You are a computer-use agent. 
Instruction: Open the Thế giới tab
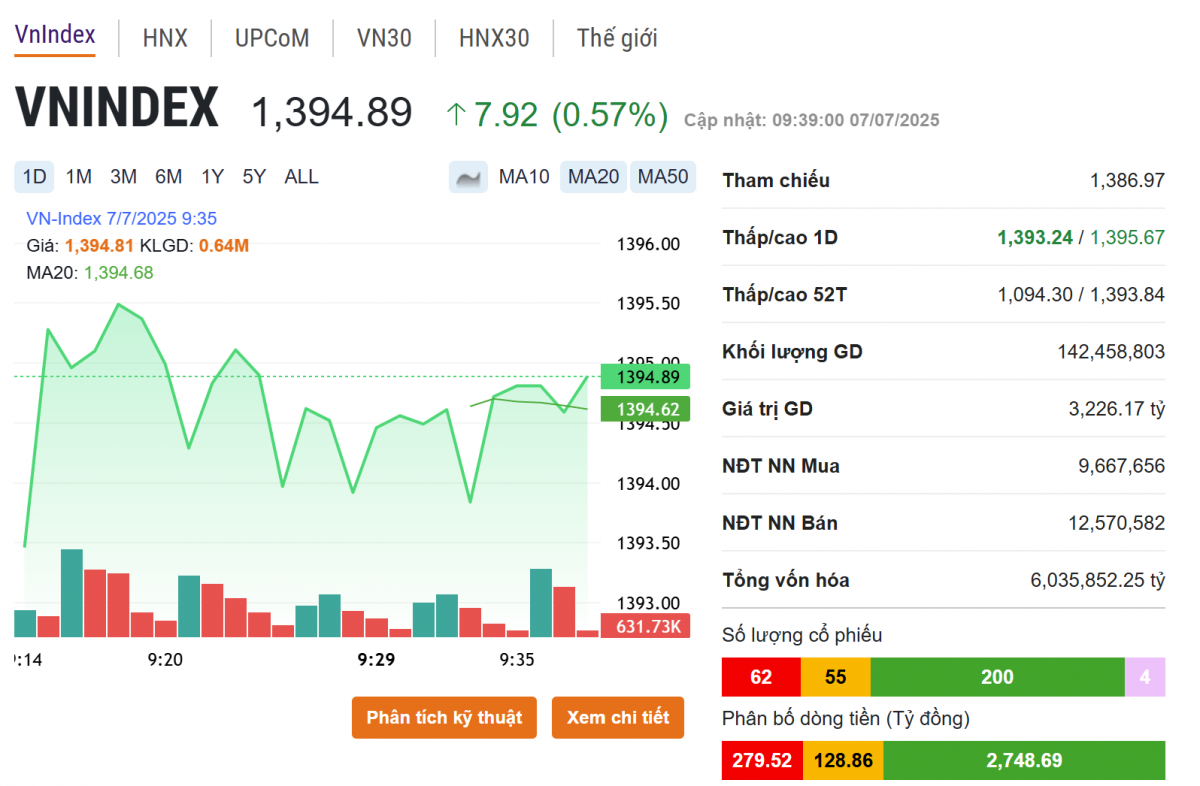click(x=617, y=38)
